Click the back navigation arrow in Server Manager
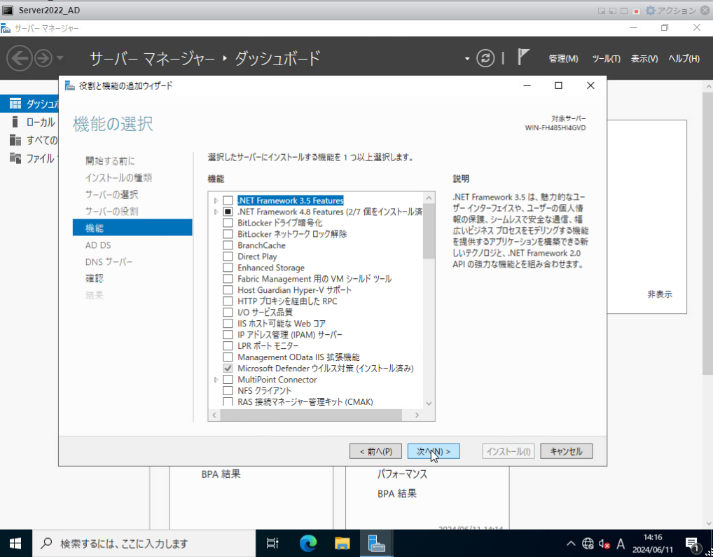Viewport: 713px width, 557px height. (19, 59)
